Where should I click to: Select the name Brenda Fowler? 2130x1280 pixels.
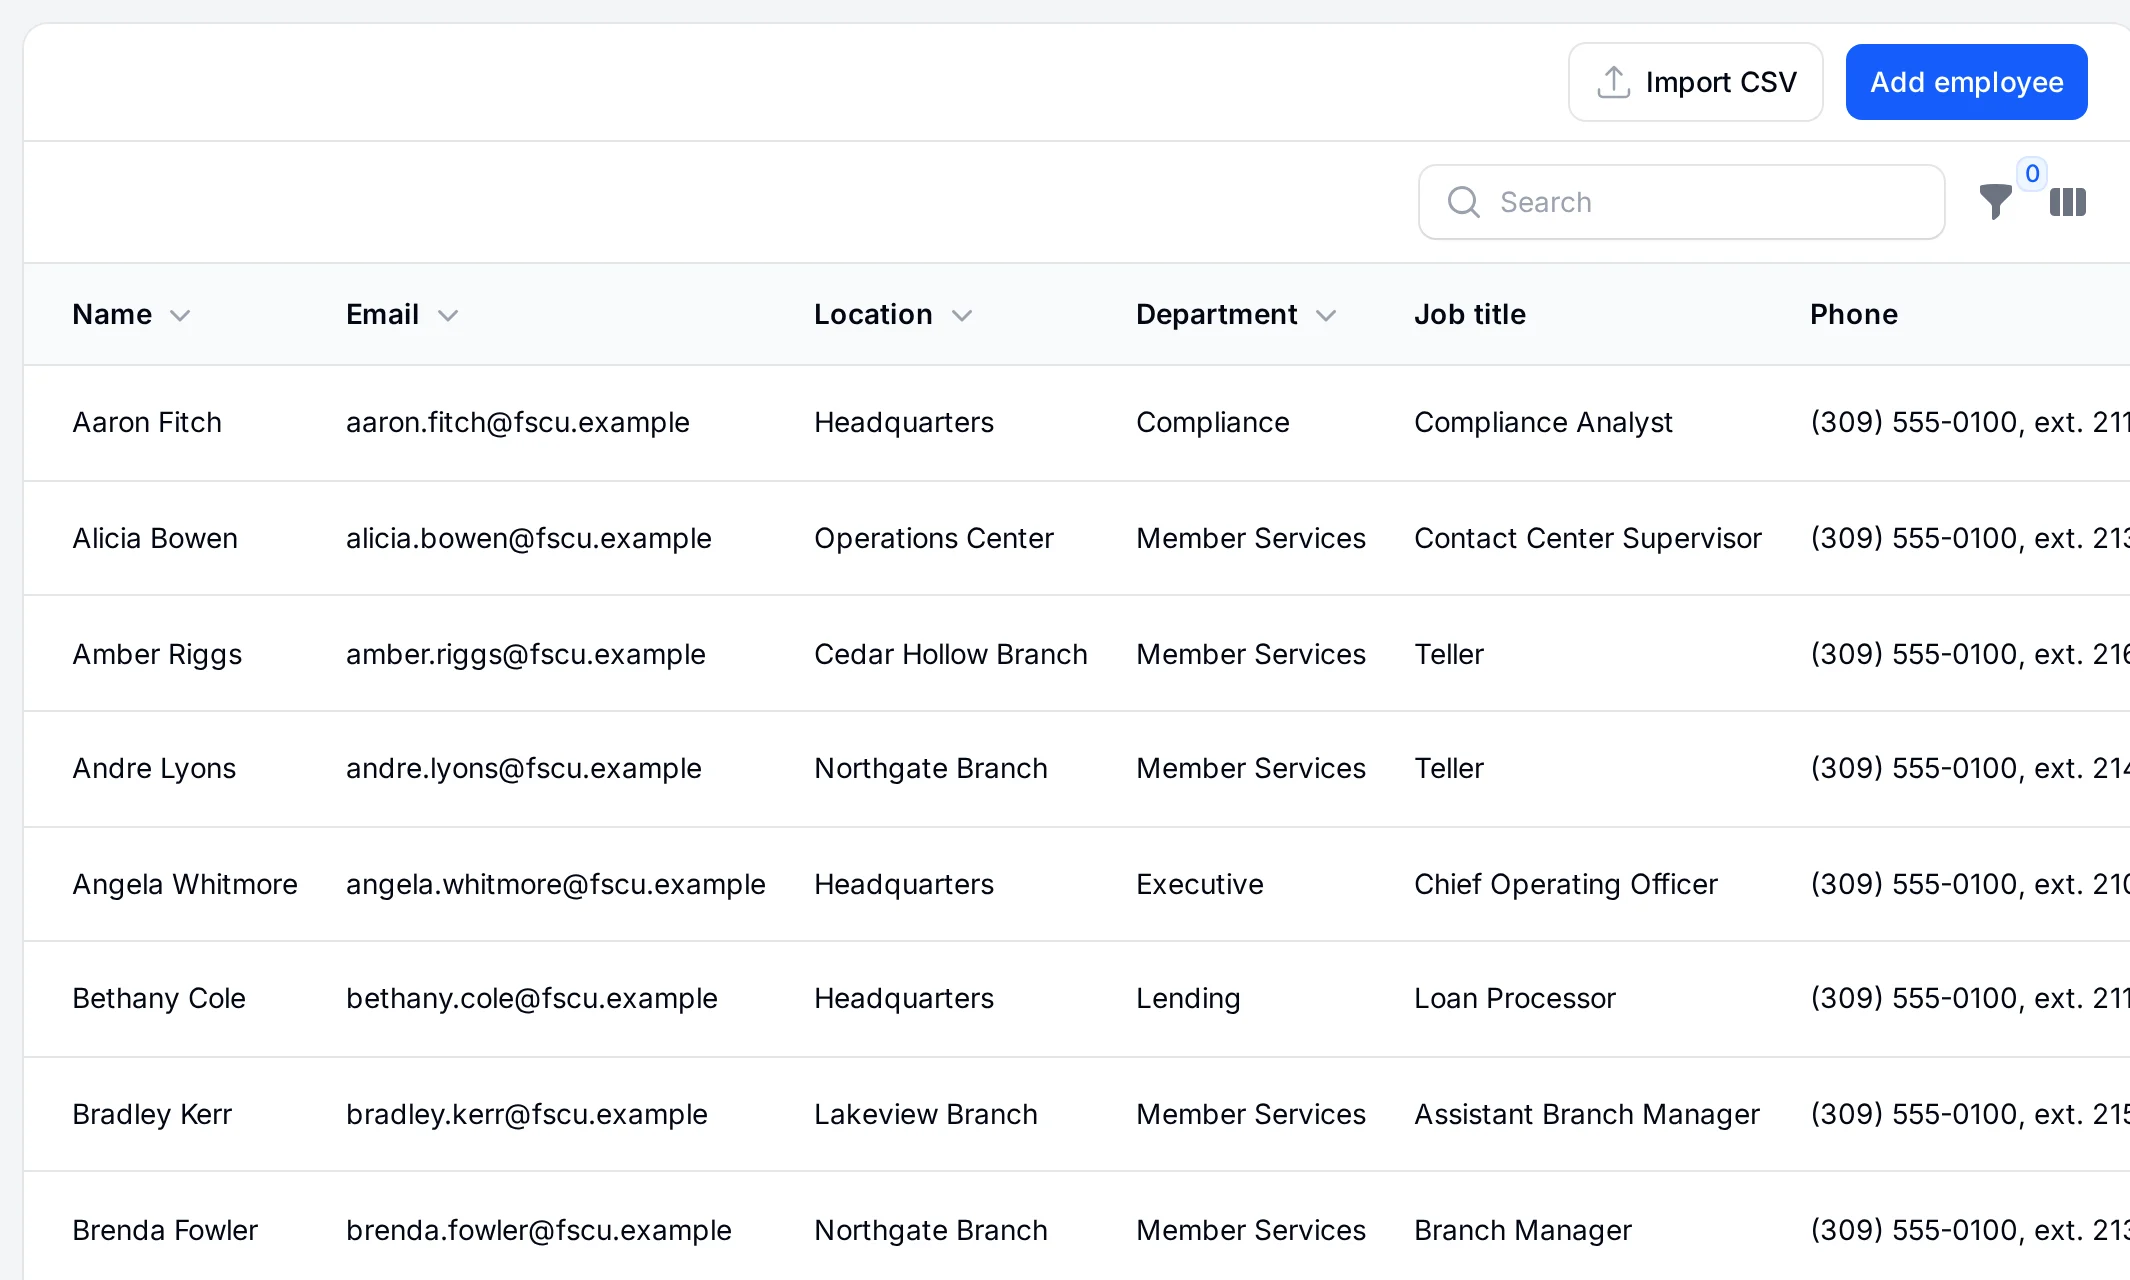tap(165, 1230)
